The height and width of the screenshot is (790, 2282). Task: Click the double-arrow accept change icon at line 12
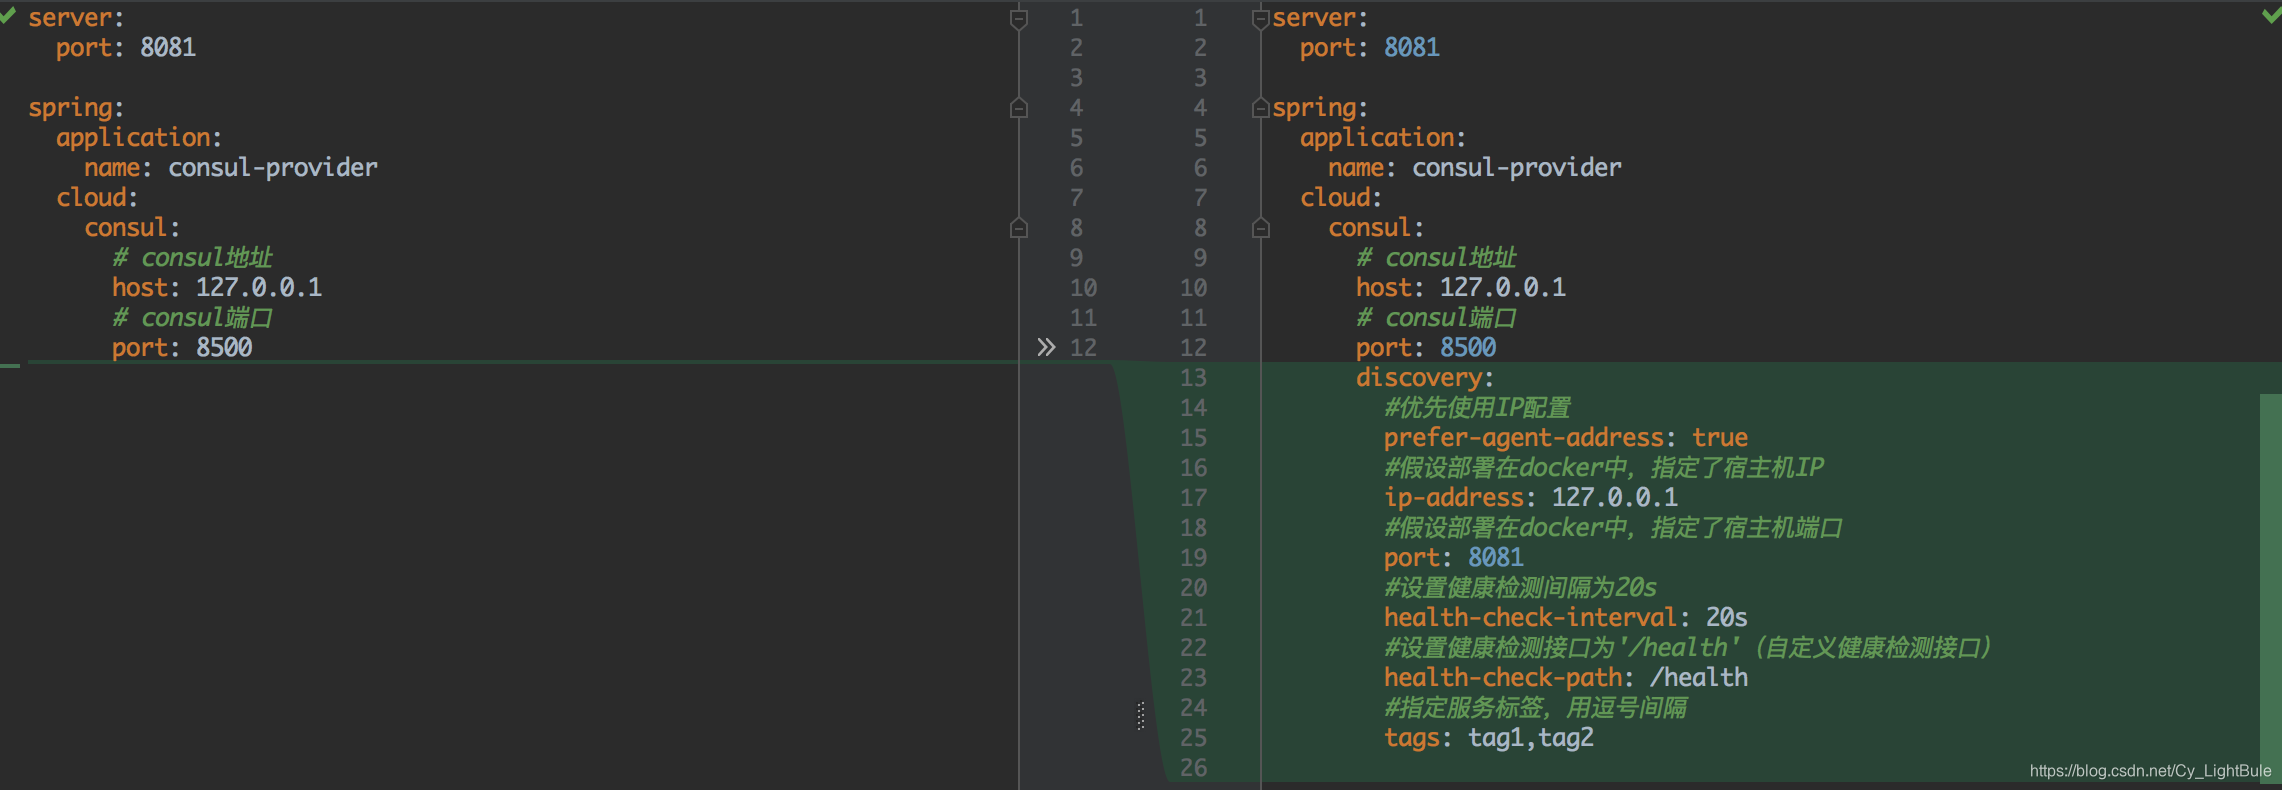[1046, 347]
